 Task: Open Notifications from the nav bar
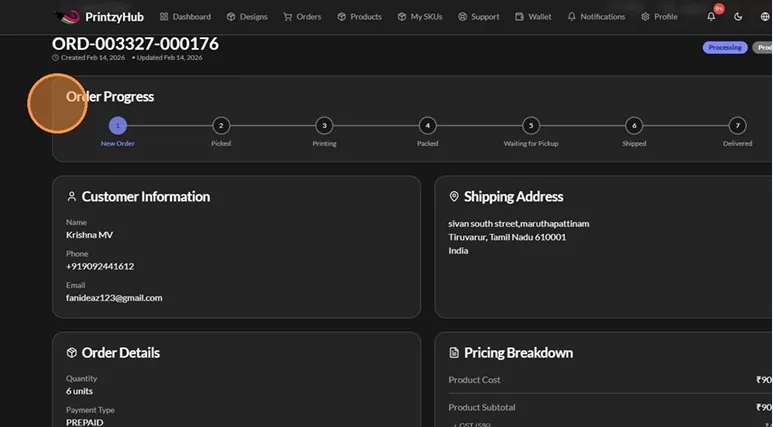pyautogui.click(x=597, y=17)
